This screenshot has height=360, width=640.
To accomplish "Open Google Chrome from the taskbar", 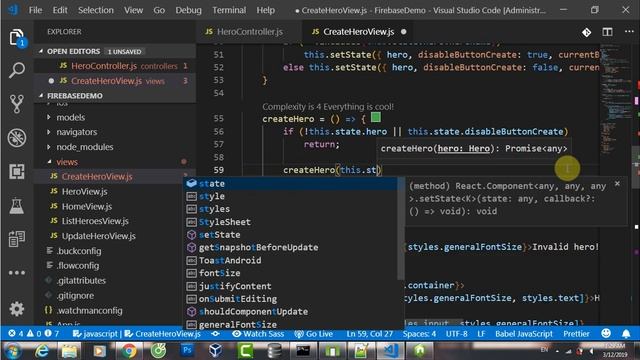I will point(129,350).
